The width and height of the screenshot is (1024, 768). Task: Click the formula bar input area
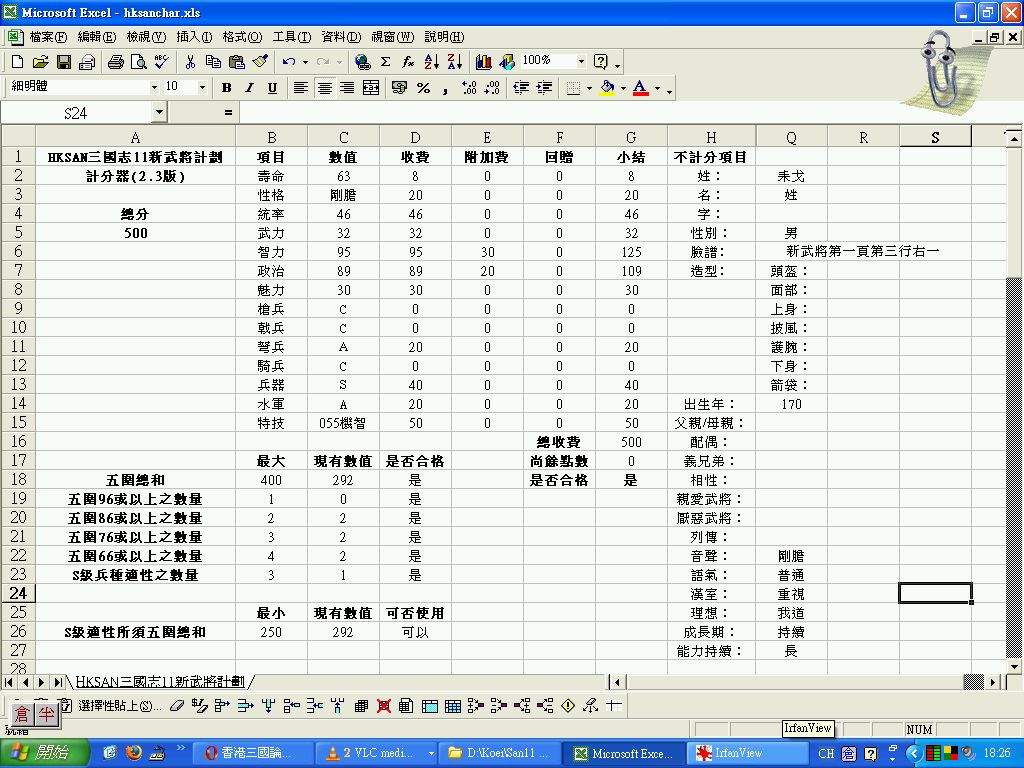click(630, 112)
